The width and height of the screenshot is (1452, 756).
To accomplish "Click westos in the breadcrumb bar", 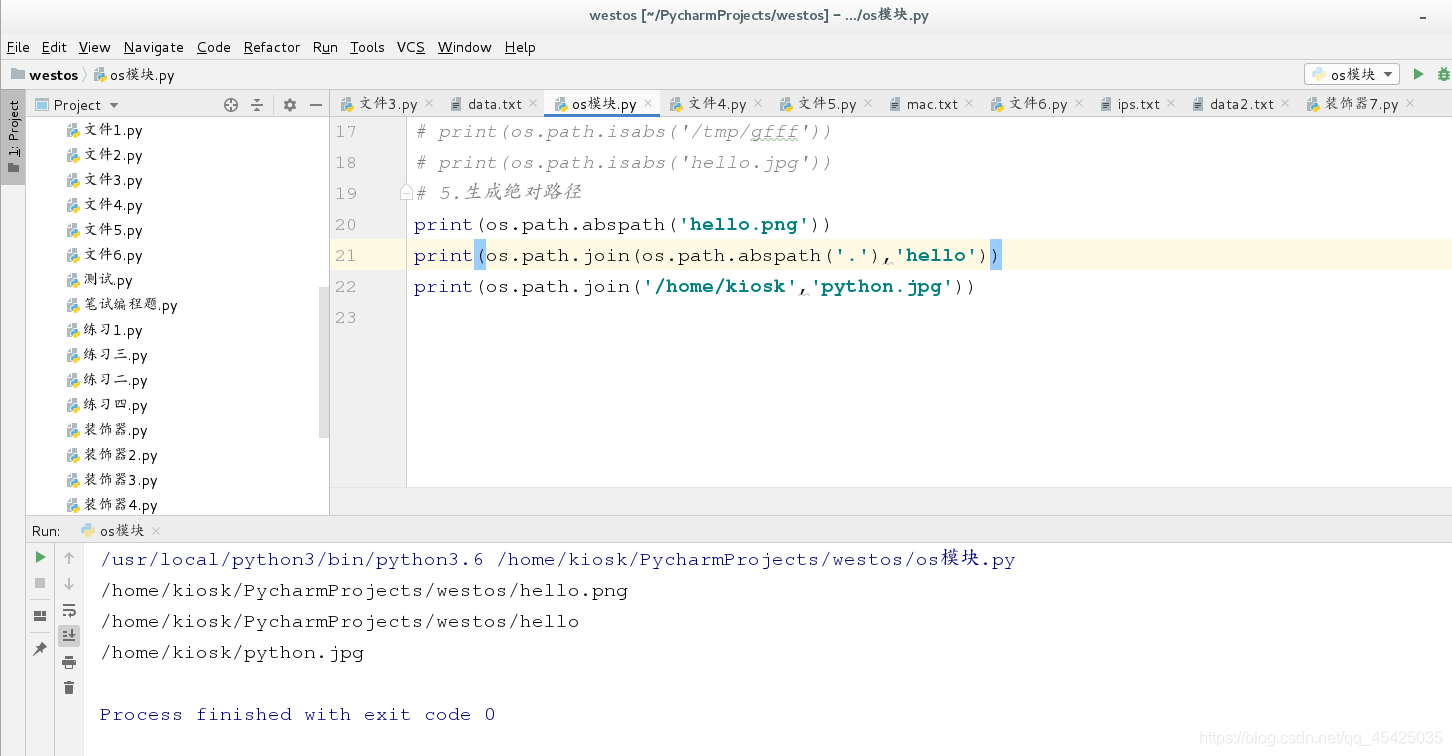I will coord(53,75).
